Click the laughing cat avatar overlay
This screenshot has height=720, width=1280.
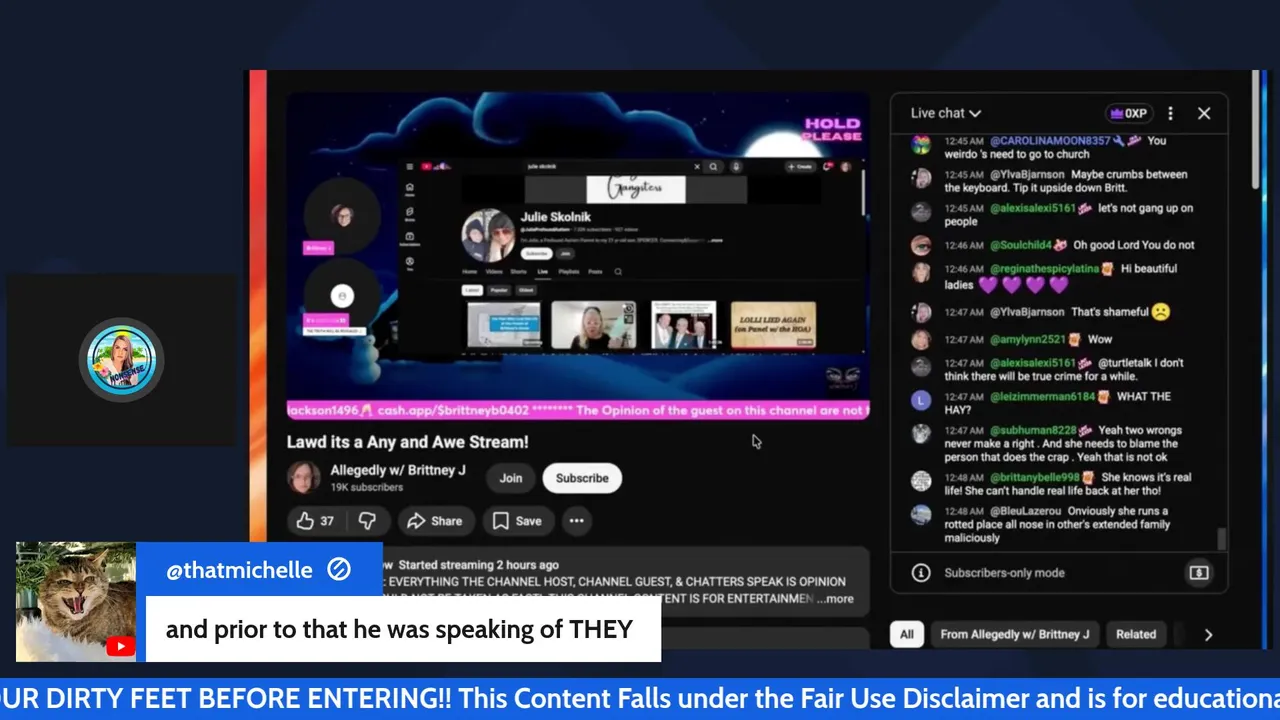76,601
